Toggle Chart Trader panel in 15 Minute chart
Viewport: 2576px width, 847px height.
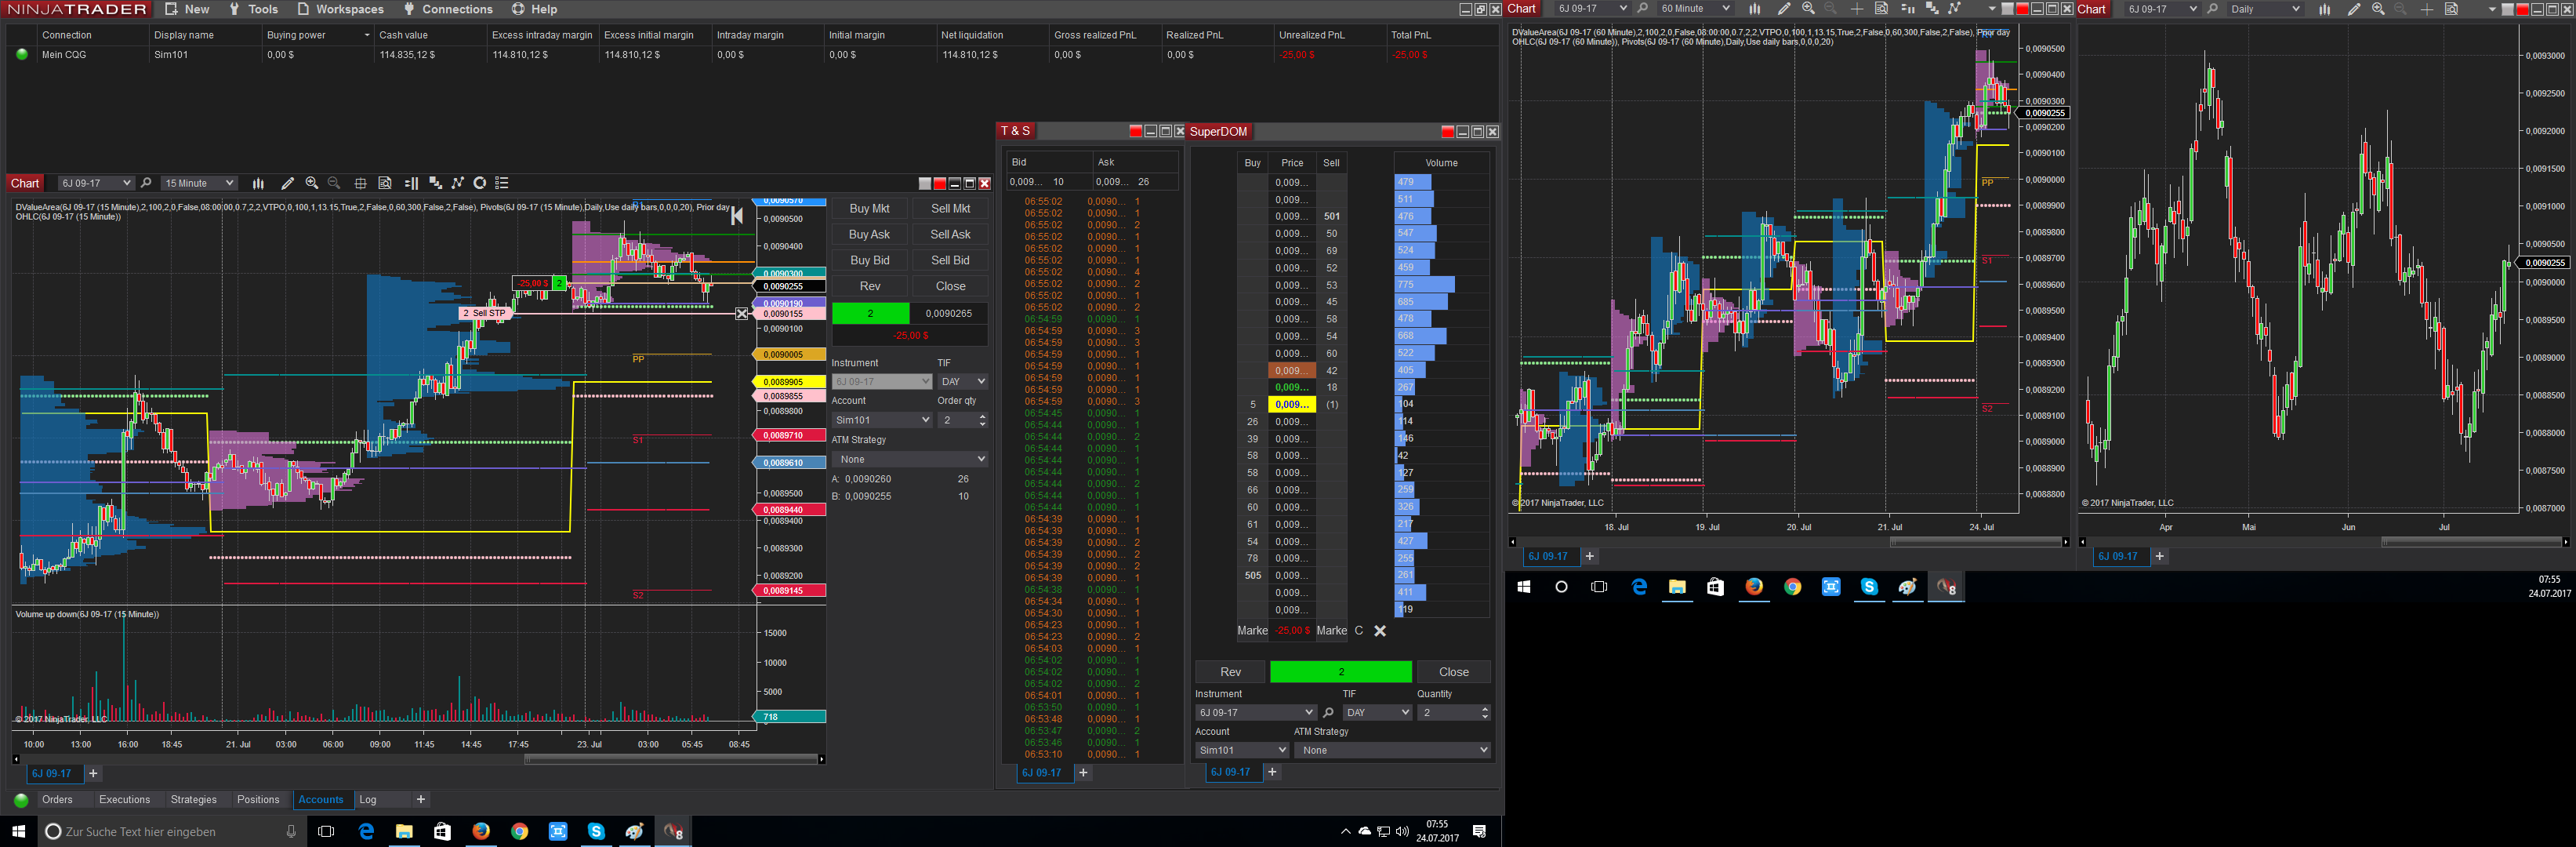click(411, 183)
